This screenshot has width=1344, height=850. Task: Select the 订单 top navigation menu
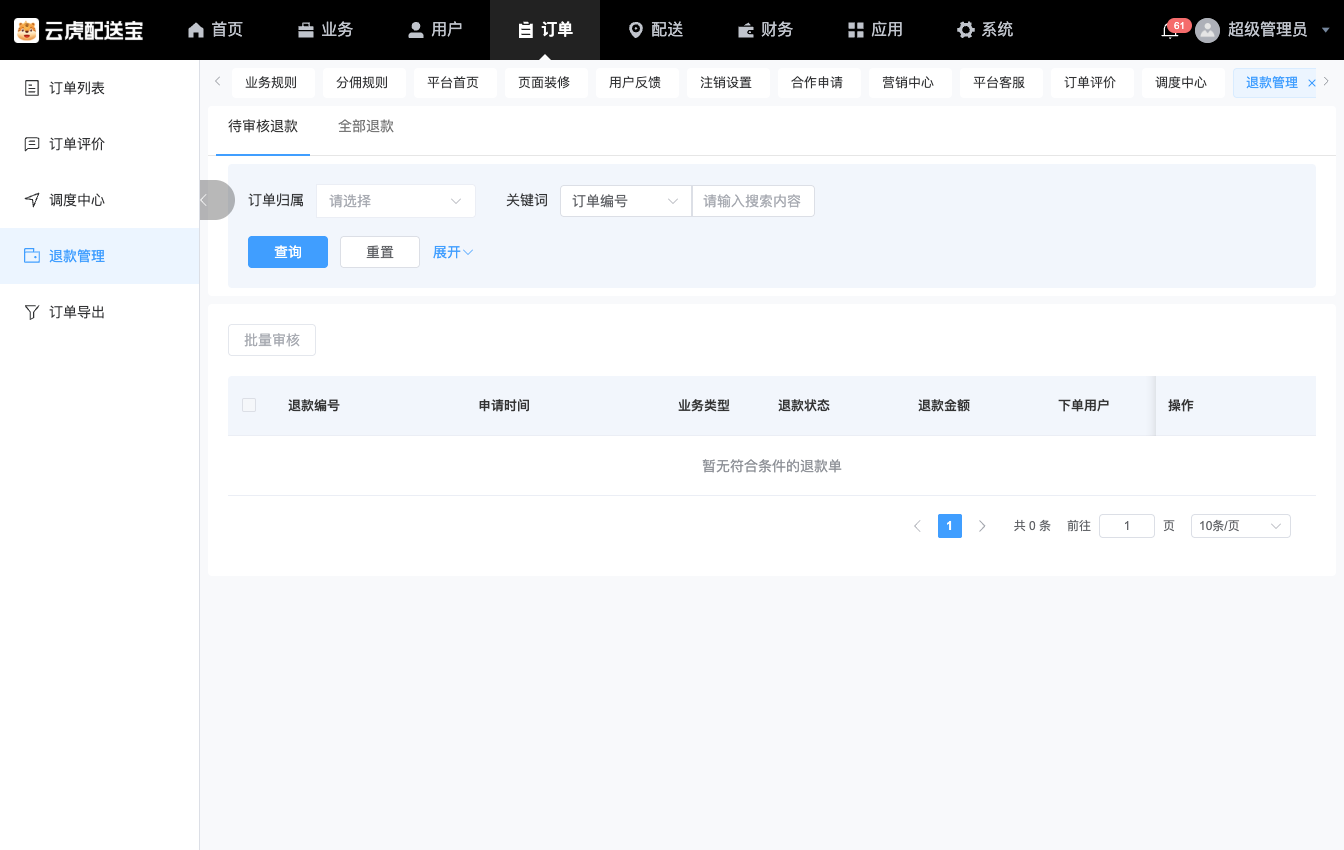tap(545, 30)
